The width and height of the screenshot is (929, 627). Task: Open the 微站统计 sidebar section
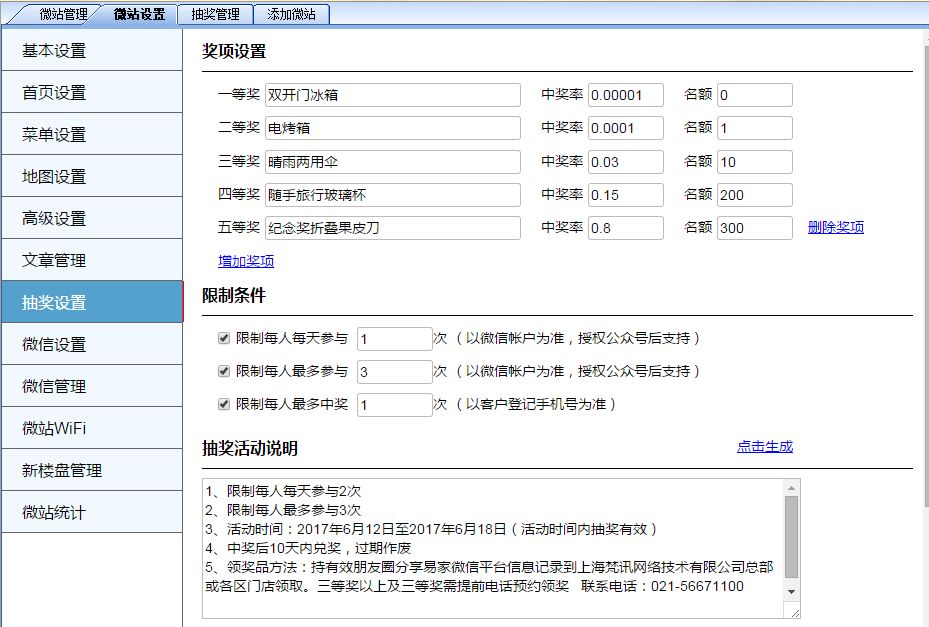click(x=92, y=511)
